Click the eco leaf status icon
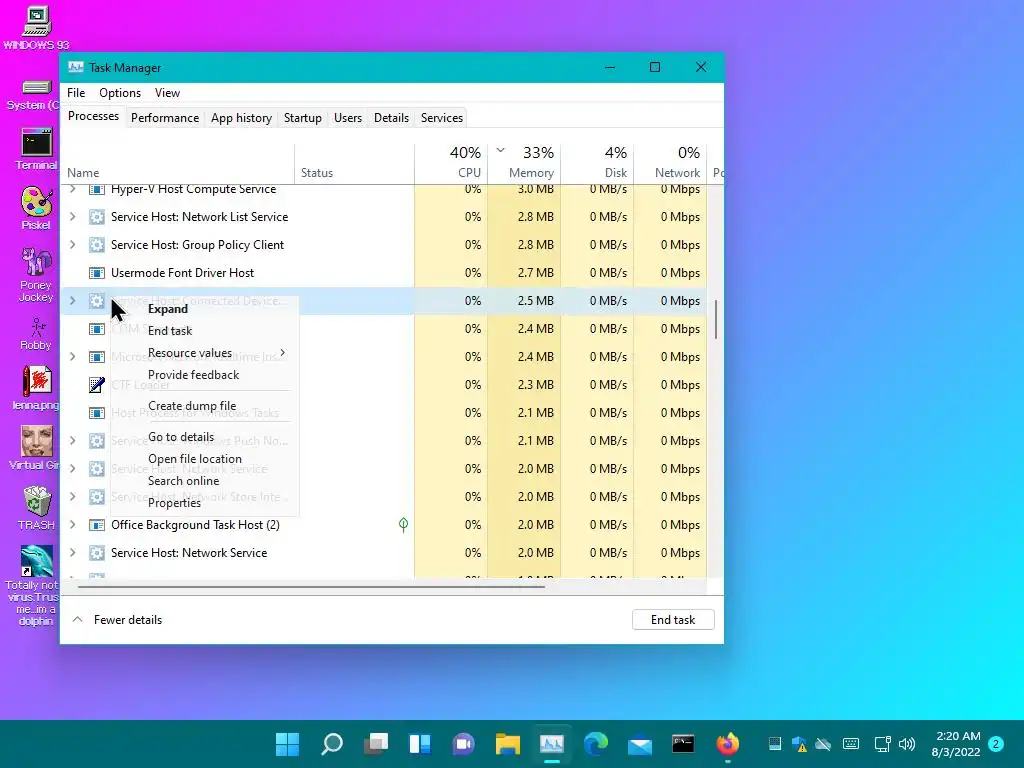 pos(404,524)
